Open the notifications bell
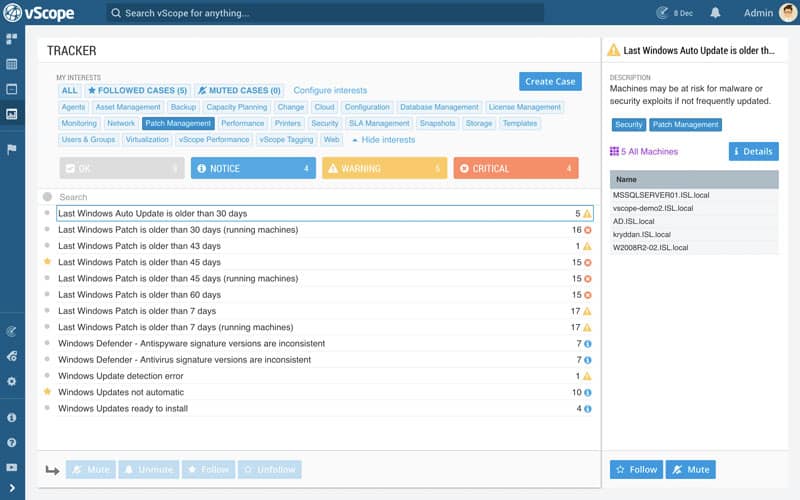The height and width of the screenshot is (500, 800). pyautogui.click(x=715, y=13)
